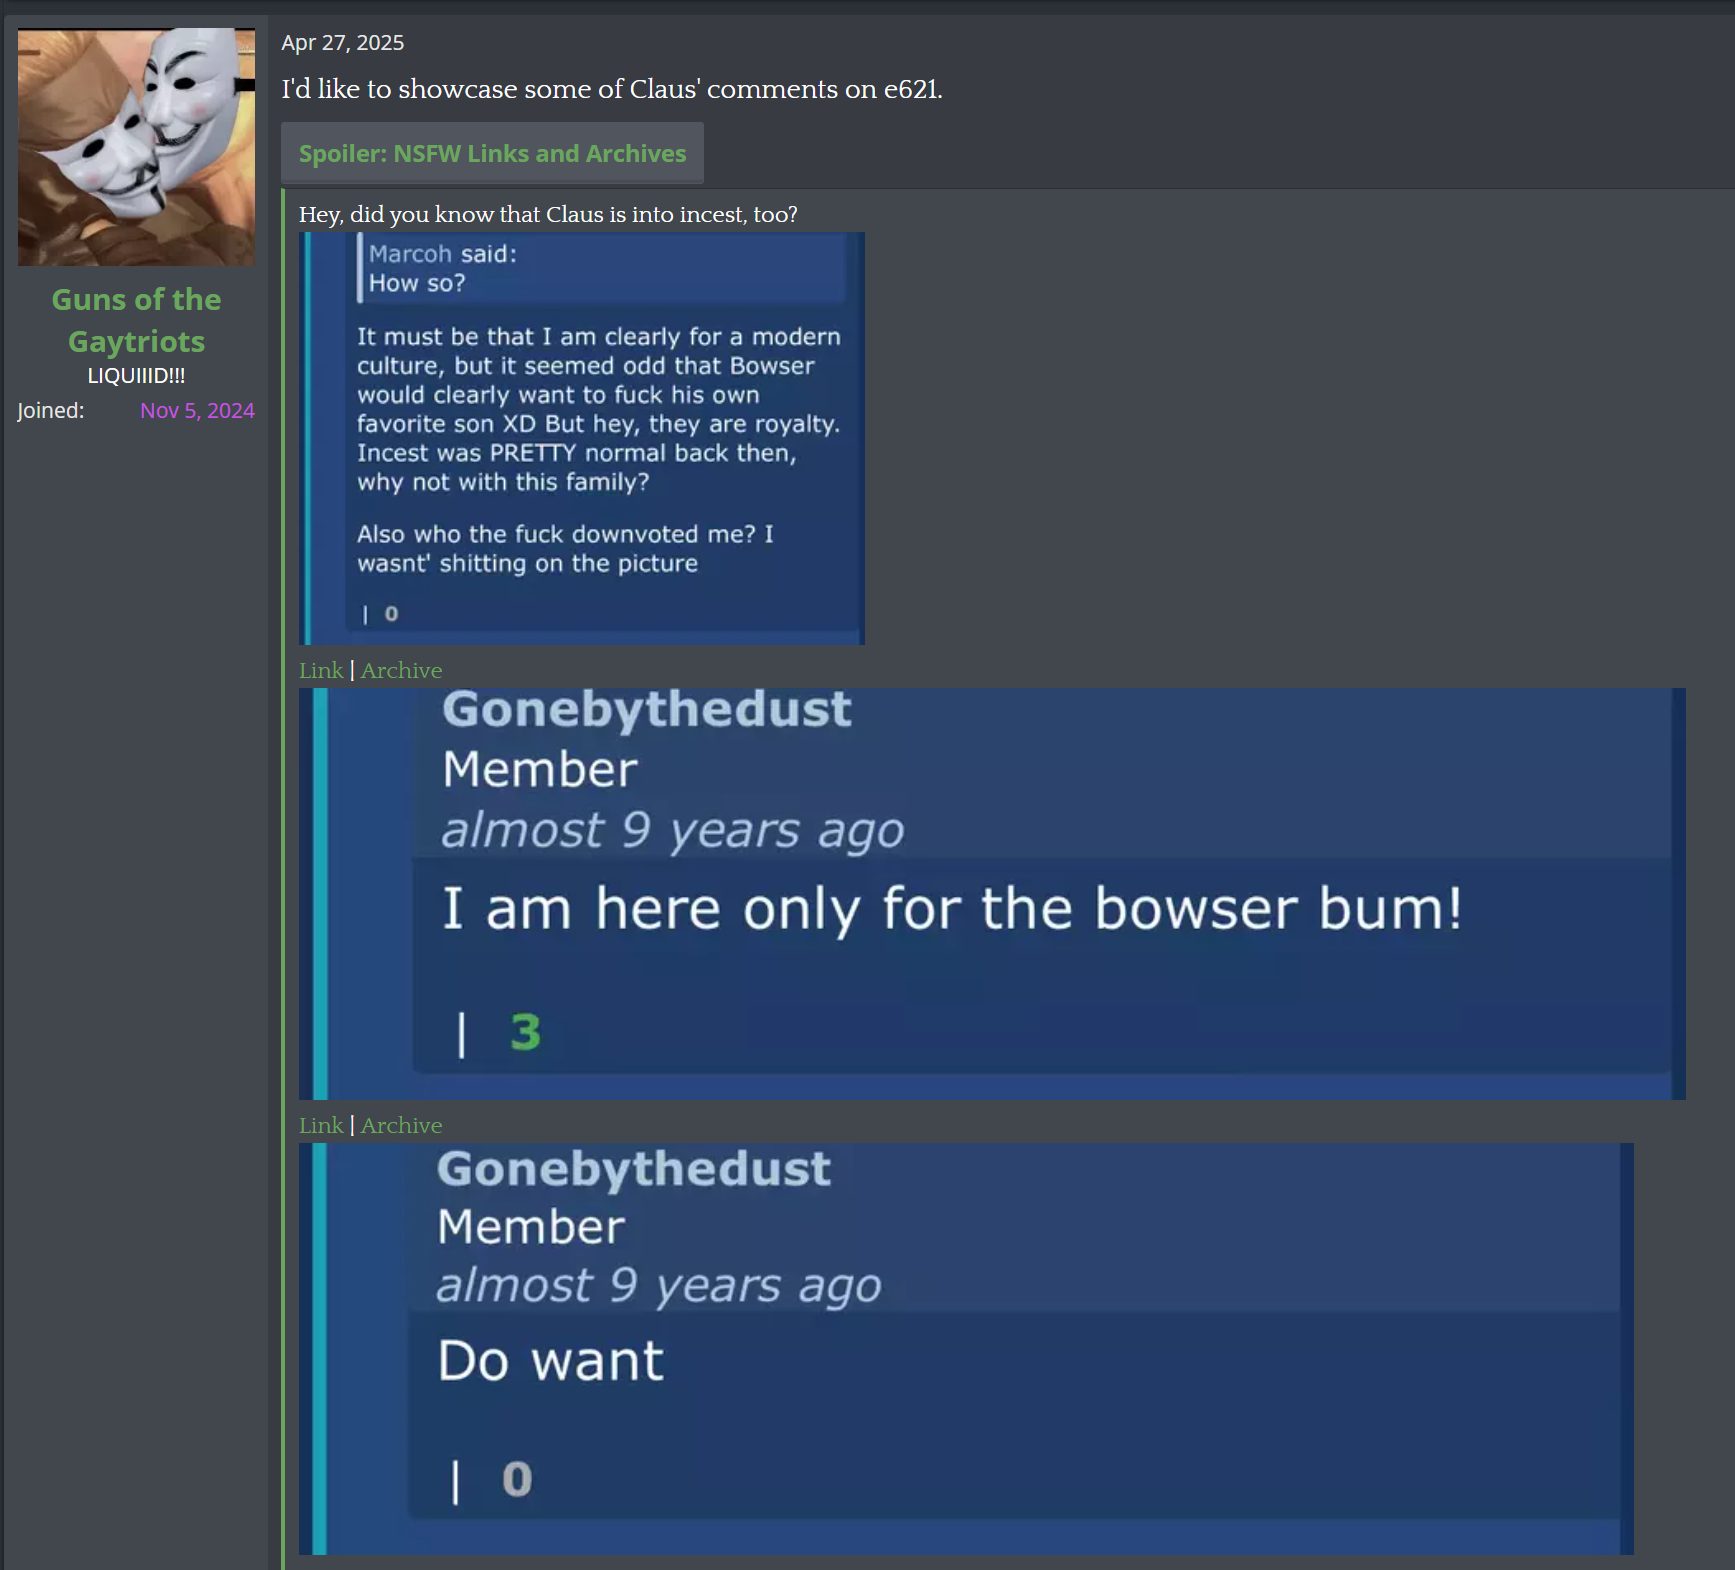The width and height of the screenshot is (1735, 1570).
Task: Click the 'almost 9 years ago' timestamp in 'Do want' image
Action: pyautogui.click(x=659, y=1285)
